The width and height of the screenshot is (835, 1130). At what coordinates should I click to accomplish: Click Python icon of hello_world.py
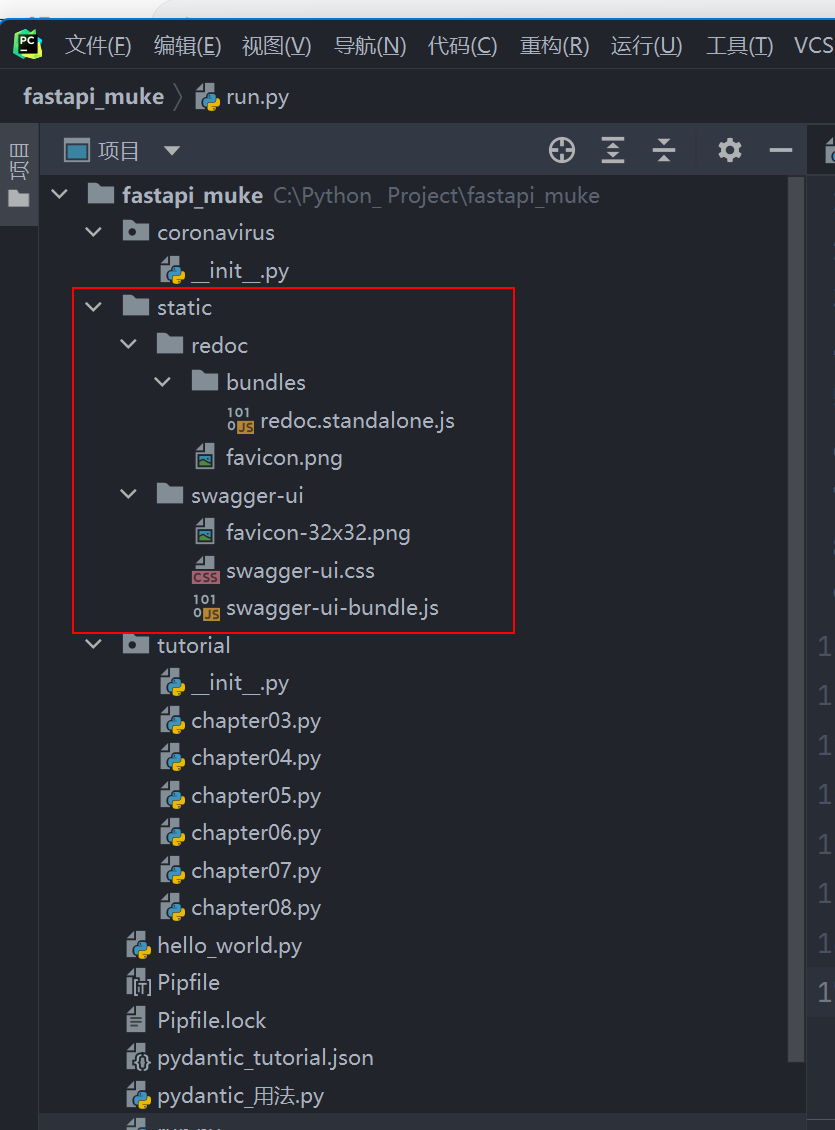coord(138,945)
